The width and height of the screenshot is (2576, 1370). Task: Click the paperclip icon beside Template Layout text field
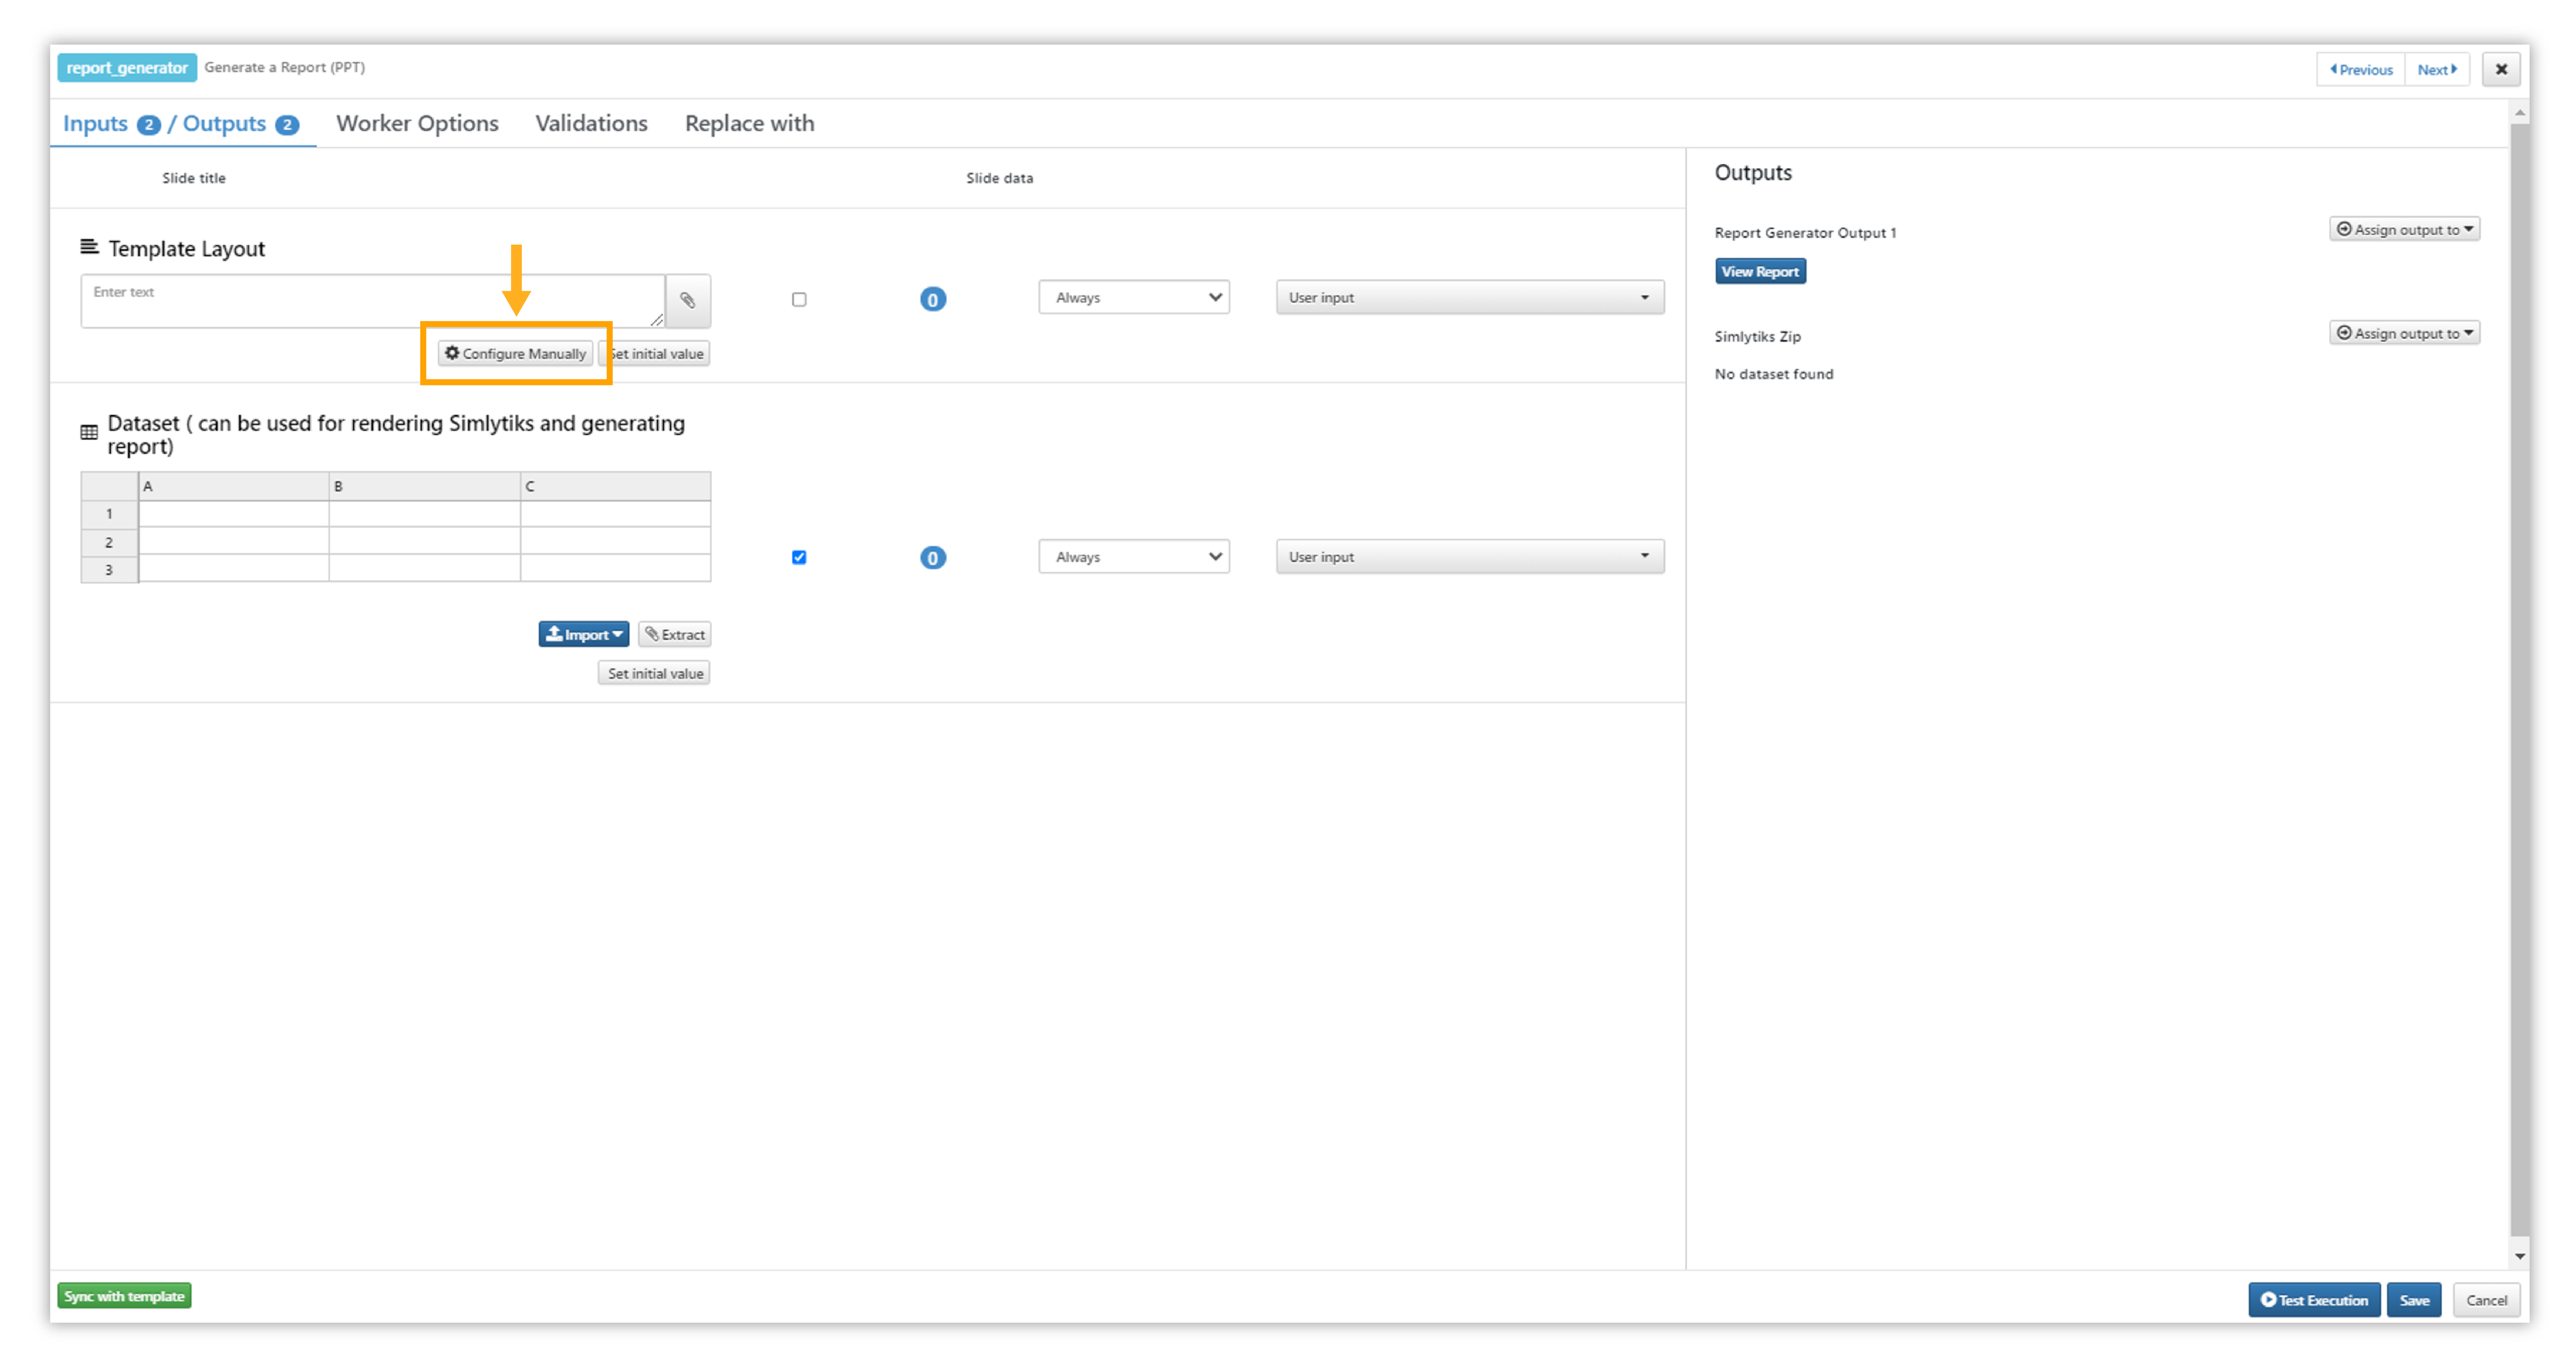coord(688,300)
